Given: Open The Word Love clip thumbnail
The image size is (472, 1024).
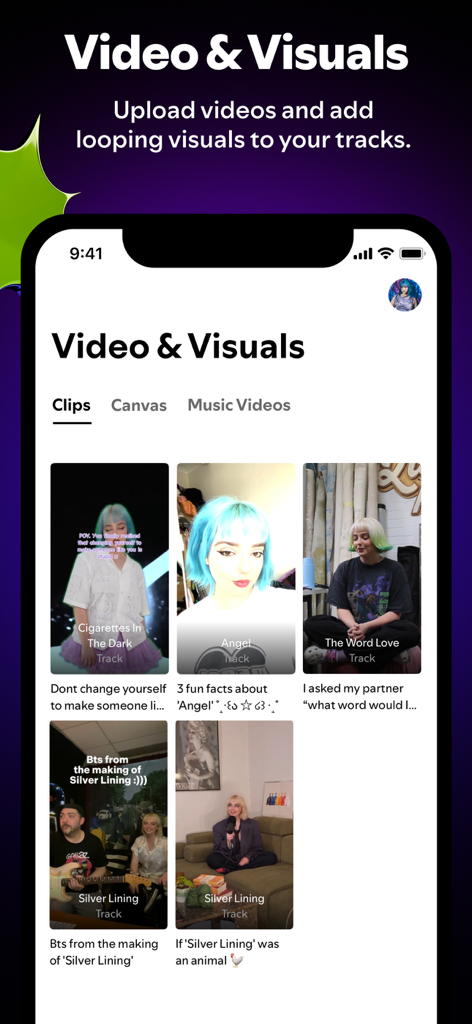Looking at the screenshot, I should 362,568.
